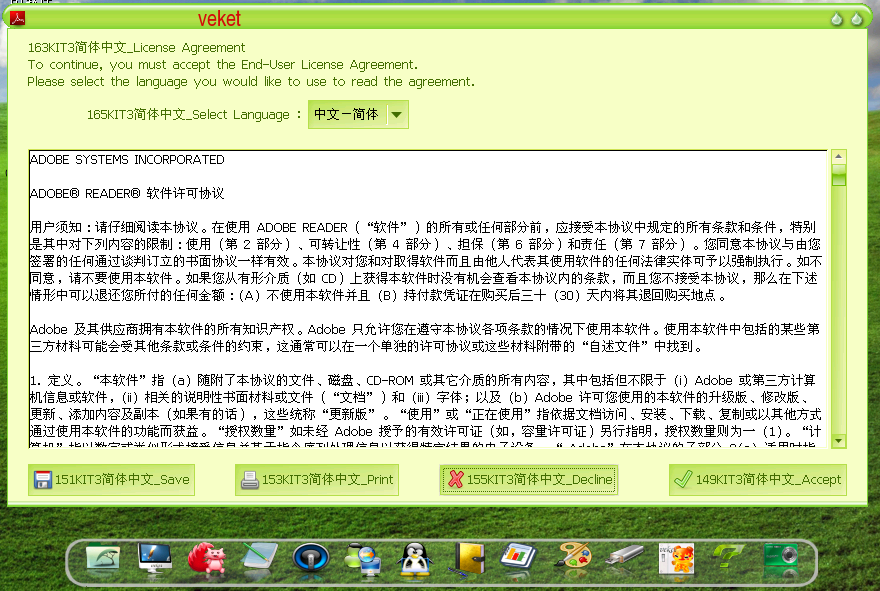Click the ADOBE SYSTEMS INCORPORATED heading text

[127, 160]
